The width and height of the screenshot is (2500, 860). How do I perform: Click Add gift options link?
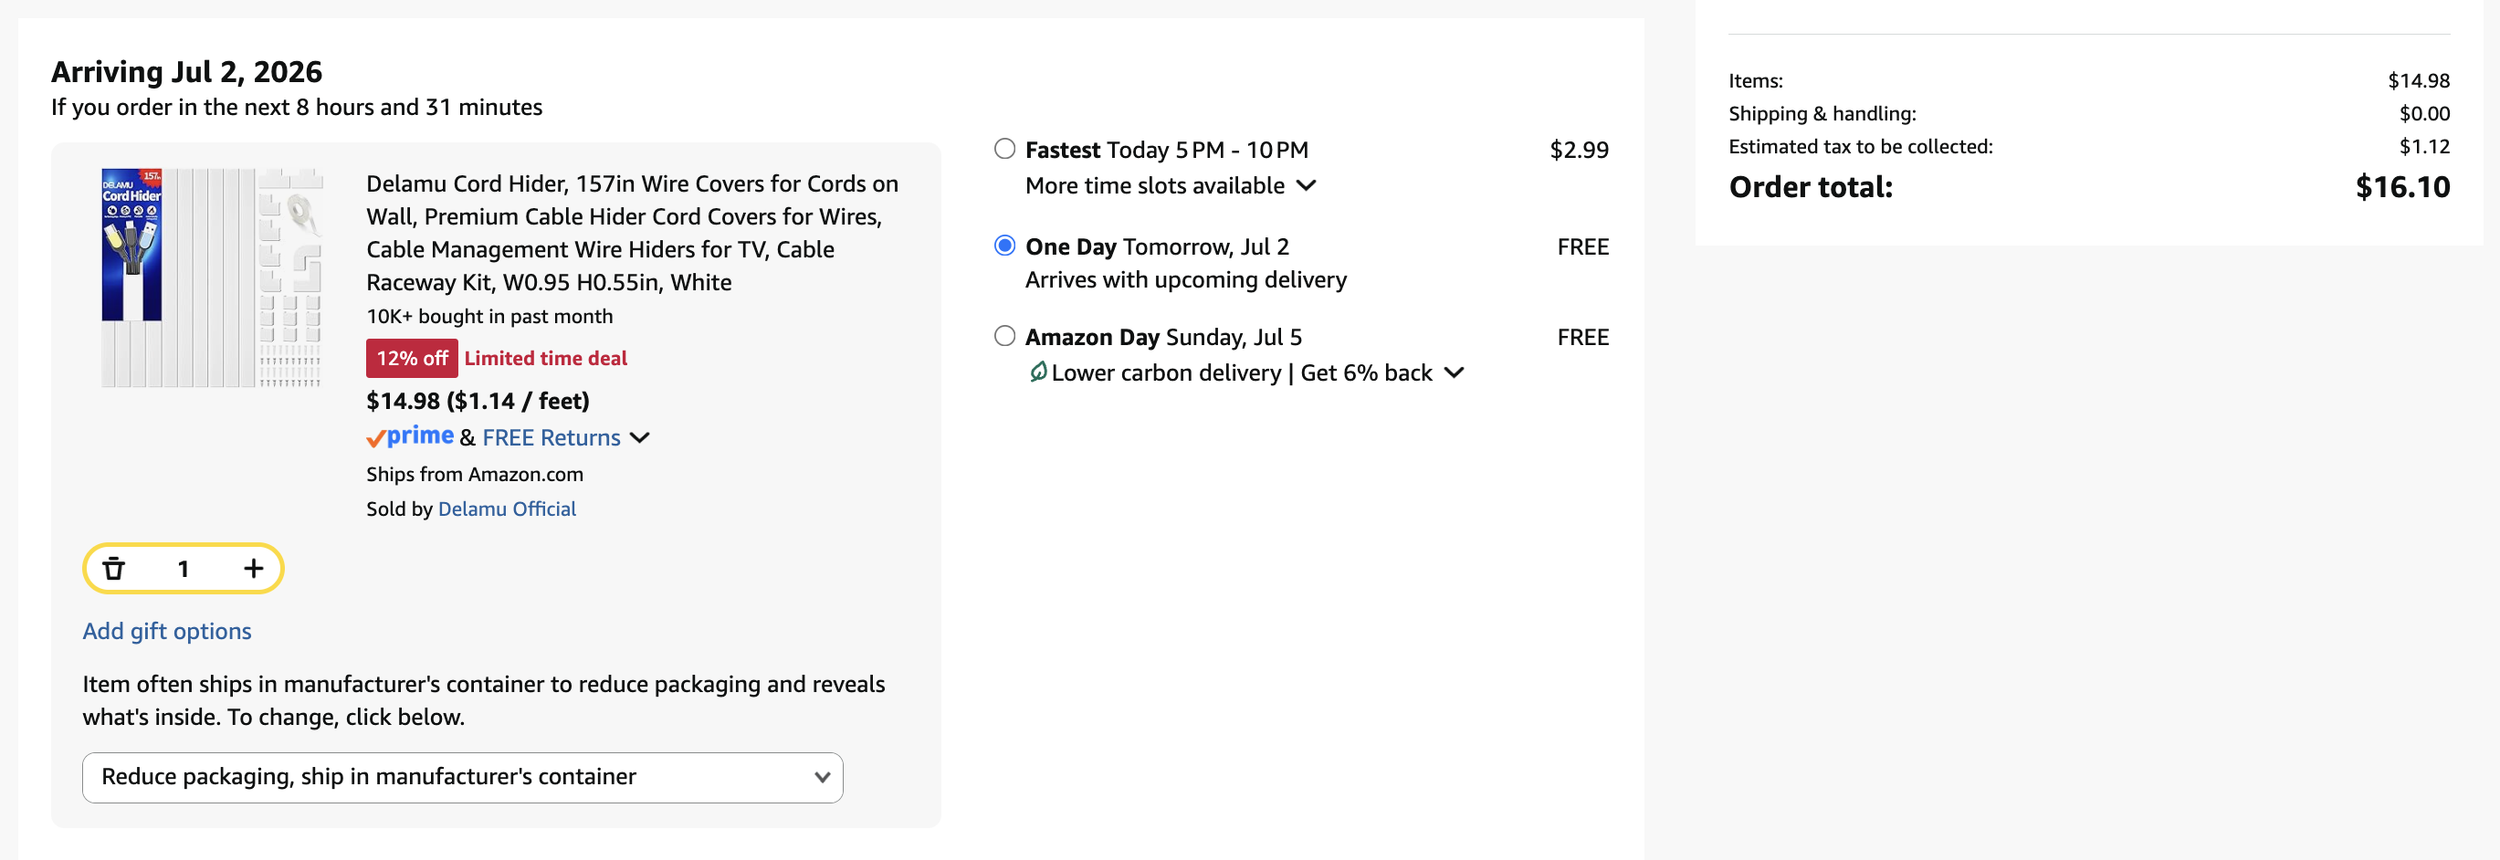click(167, 631)
